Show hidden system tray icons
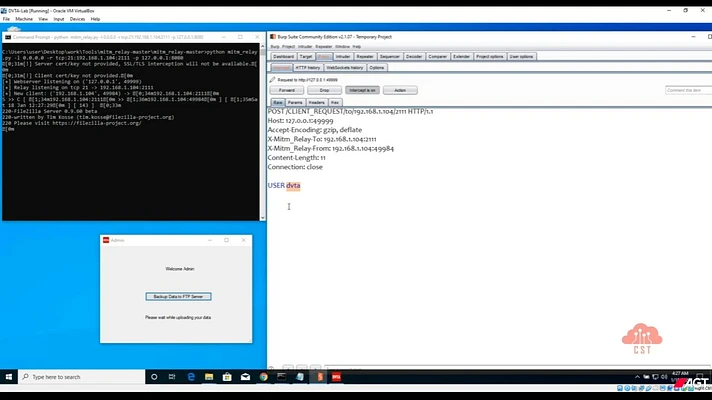The image size is (712, 400). 637,377
